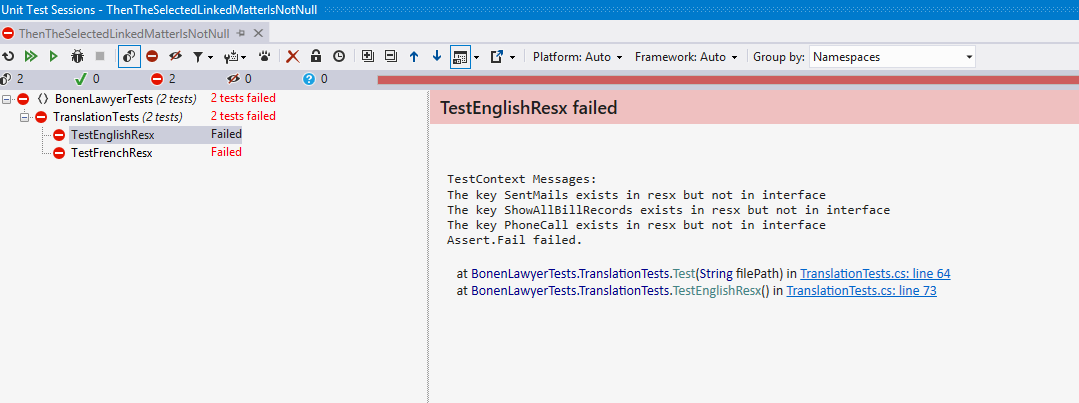Click failed icon beside TestFrenchResx

[59, 153]
